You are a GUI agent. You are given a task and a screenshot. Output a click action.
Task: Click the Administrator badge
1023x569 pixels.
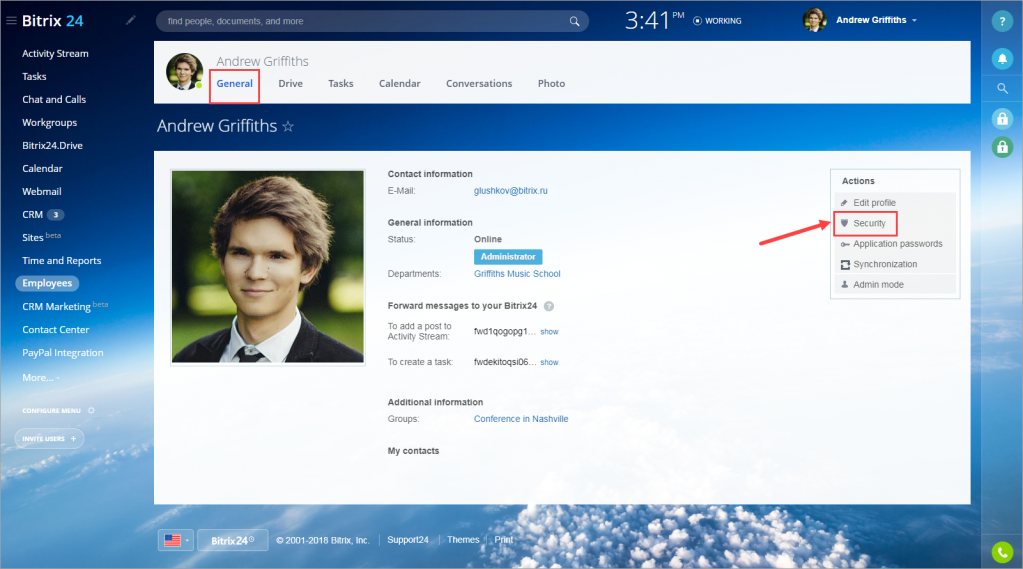(x=508, y=256)
